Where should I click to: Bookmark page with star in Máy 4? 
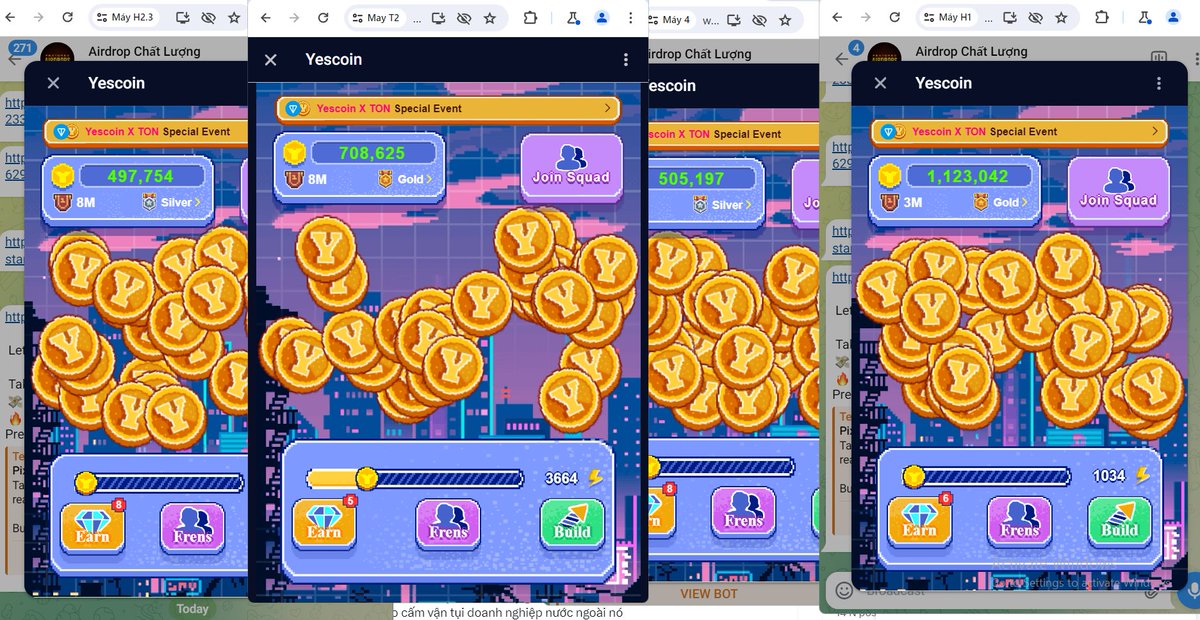[x=785, y=19]
